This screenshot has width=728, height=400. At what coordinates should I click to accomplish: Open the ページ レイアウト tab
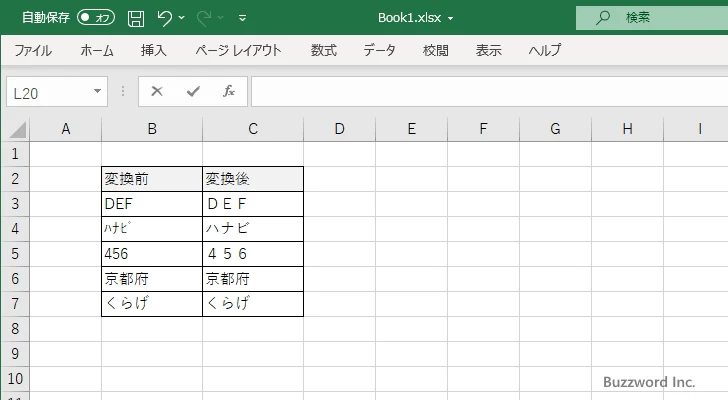238,50
